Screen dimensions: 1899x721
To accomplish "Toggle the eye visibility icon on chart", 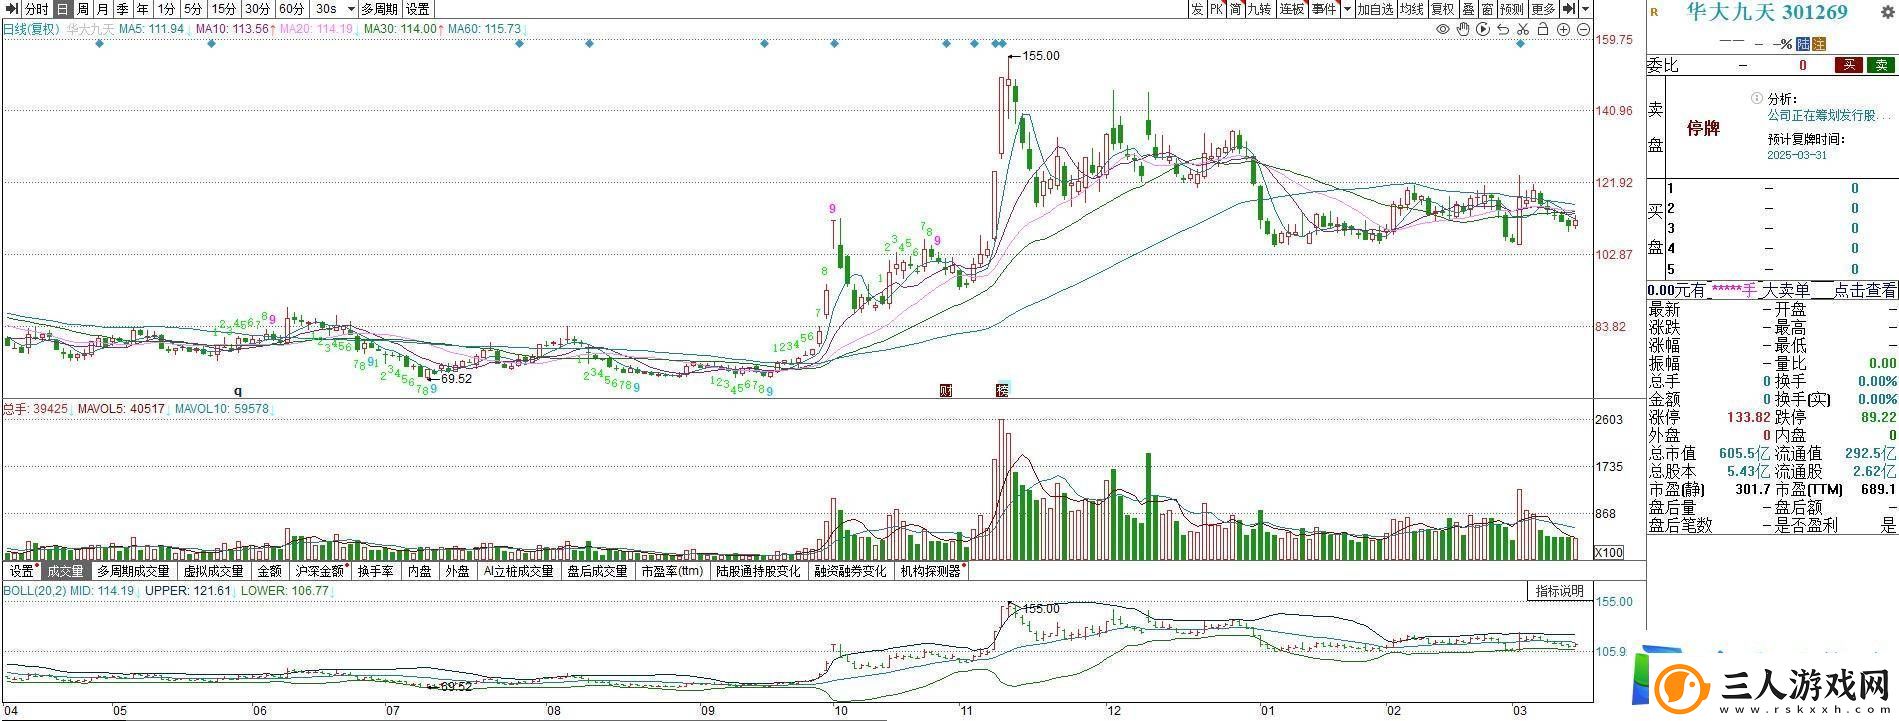I will 1442,30.
